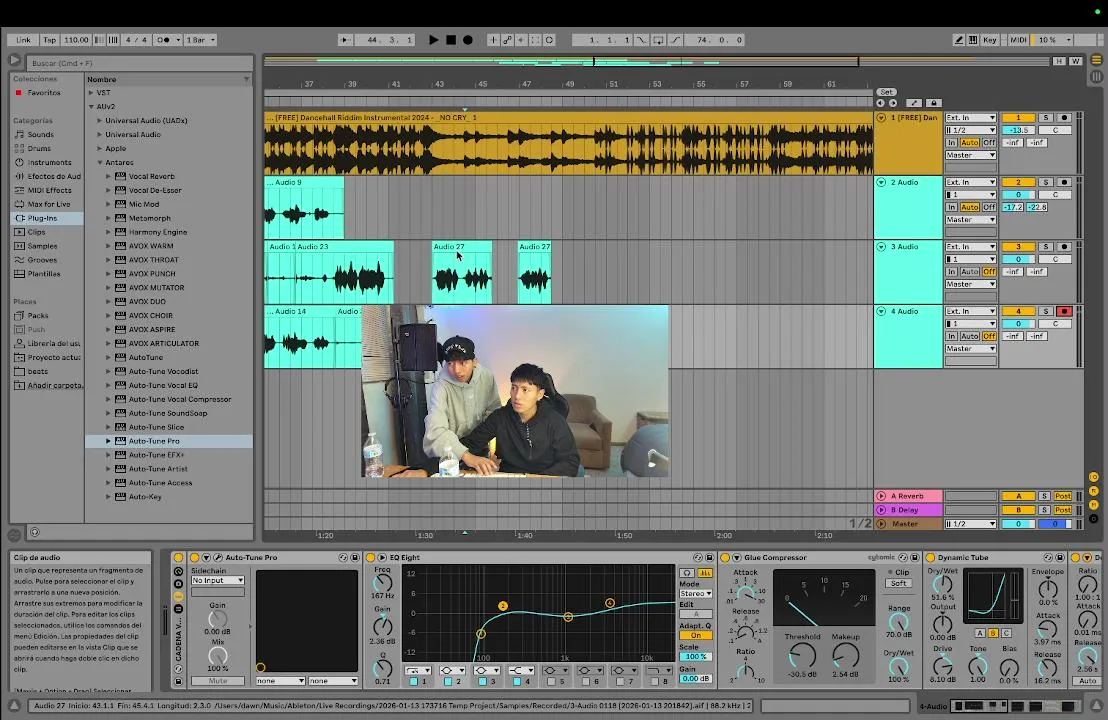Toggle EQ Eight headphone audition icon
Viewport: 1108px width, 720px height.
tap(686, 573)
